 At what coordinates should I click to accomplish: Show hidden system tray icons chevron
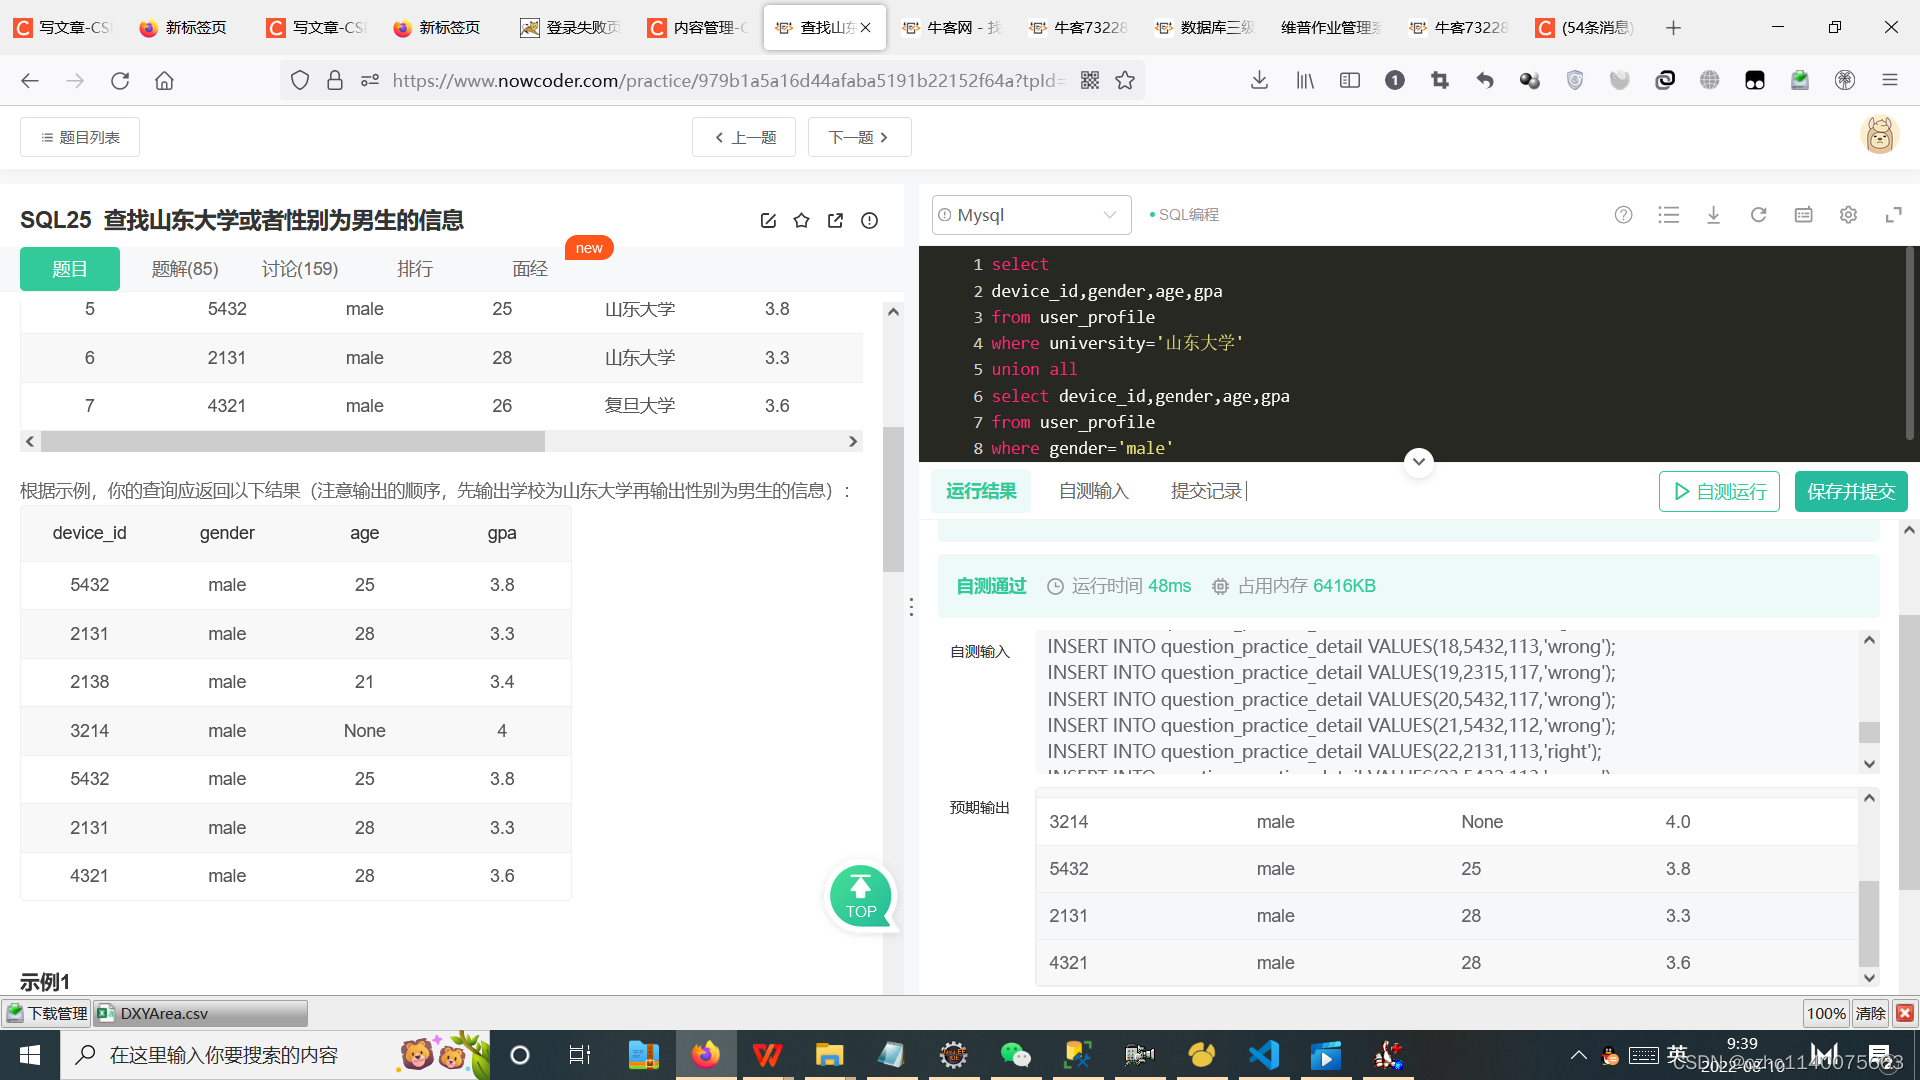point(1579,1055)
